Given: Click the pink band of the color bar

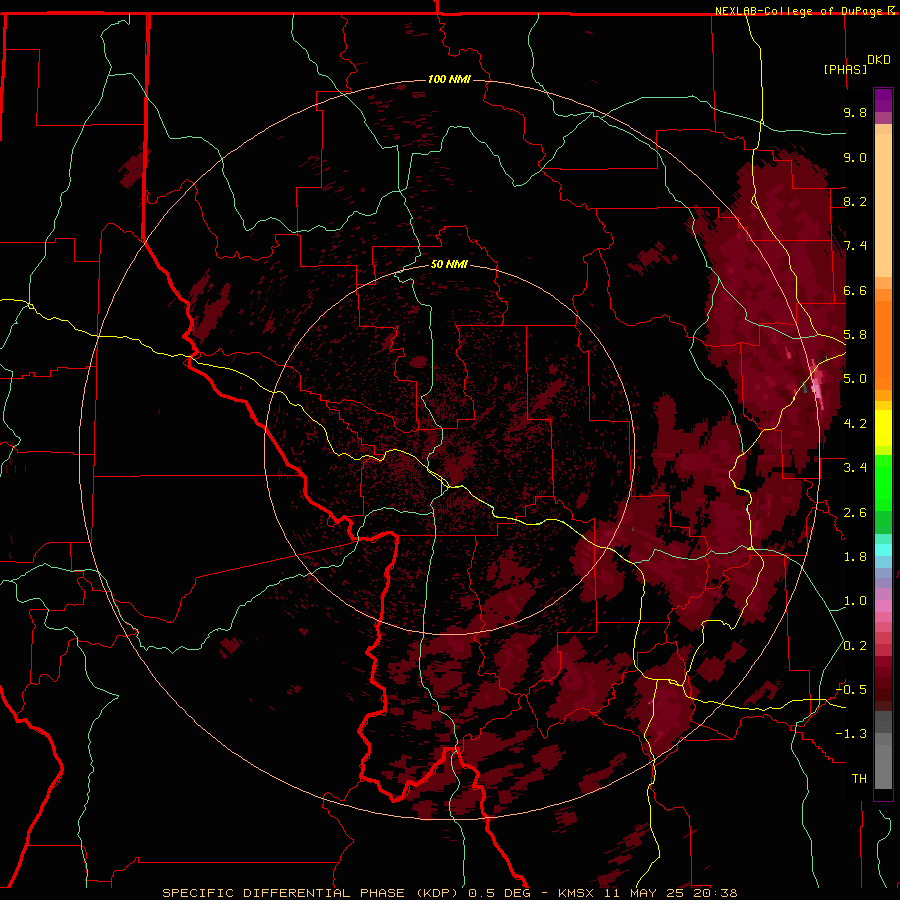Looking at the screenshot, I should pos(883,606).
